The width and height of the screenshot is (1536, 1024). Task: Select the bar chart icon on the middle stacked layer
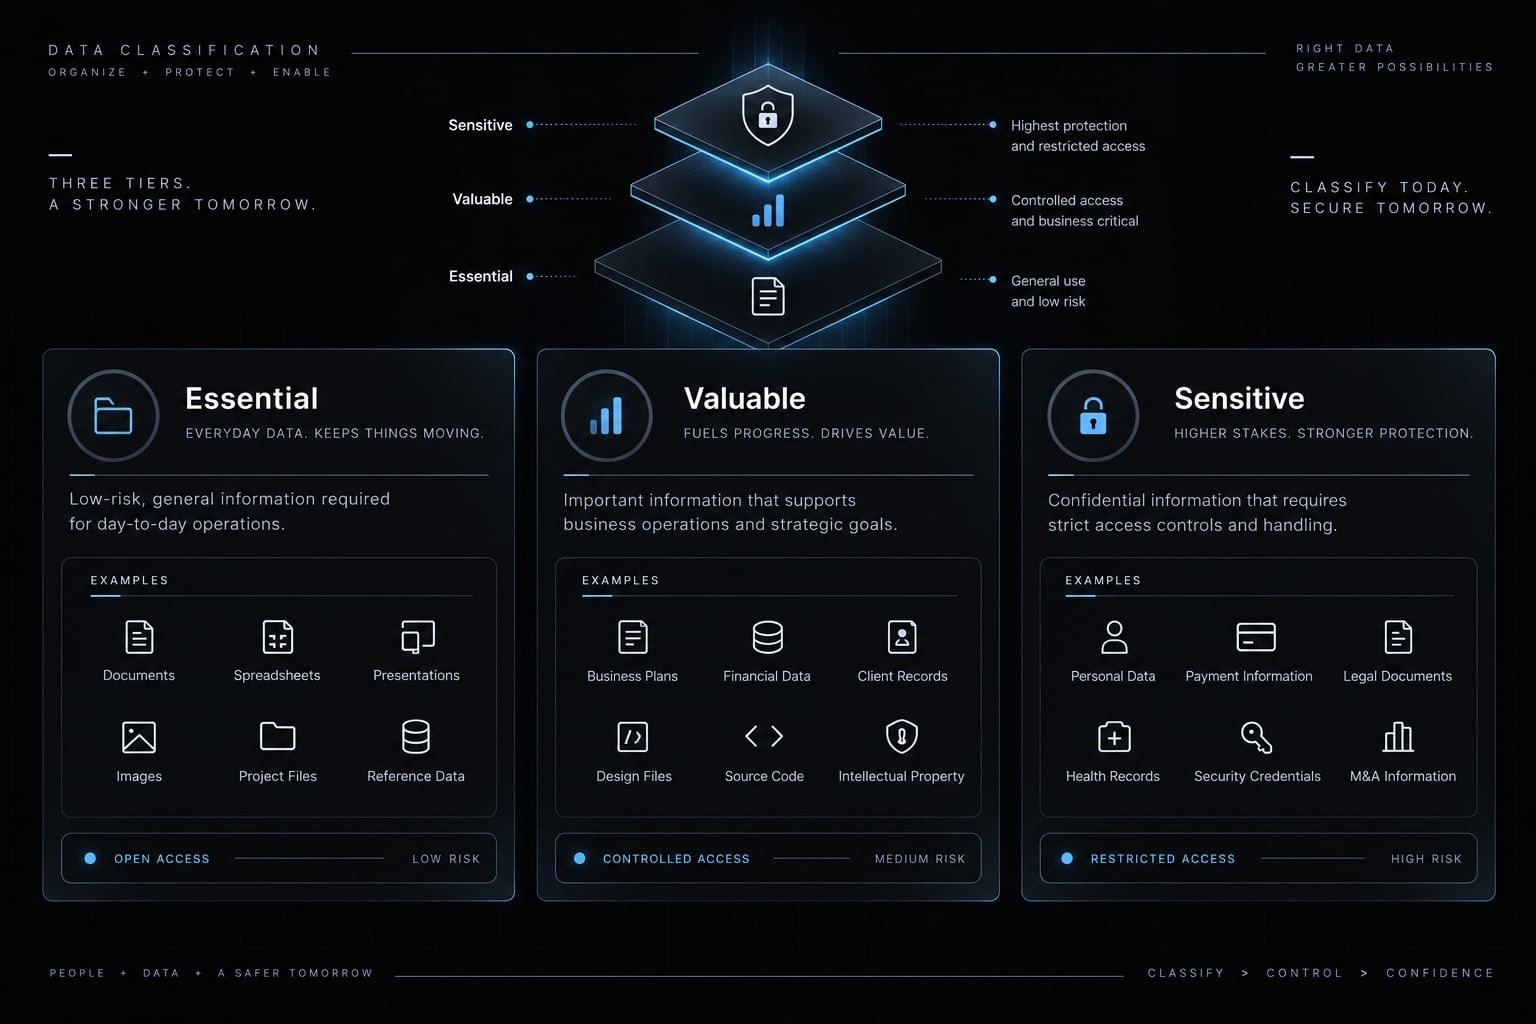point(768,211)
